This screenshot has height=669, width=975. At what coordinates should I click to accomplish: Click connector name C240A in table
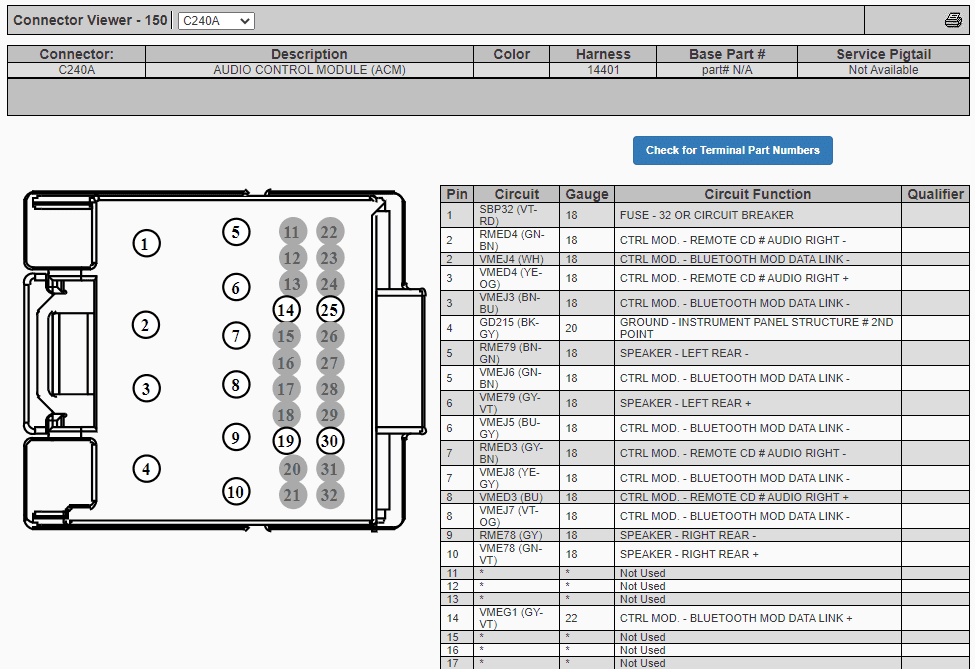pyautogui.click(x=76, y=70)
